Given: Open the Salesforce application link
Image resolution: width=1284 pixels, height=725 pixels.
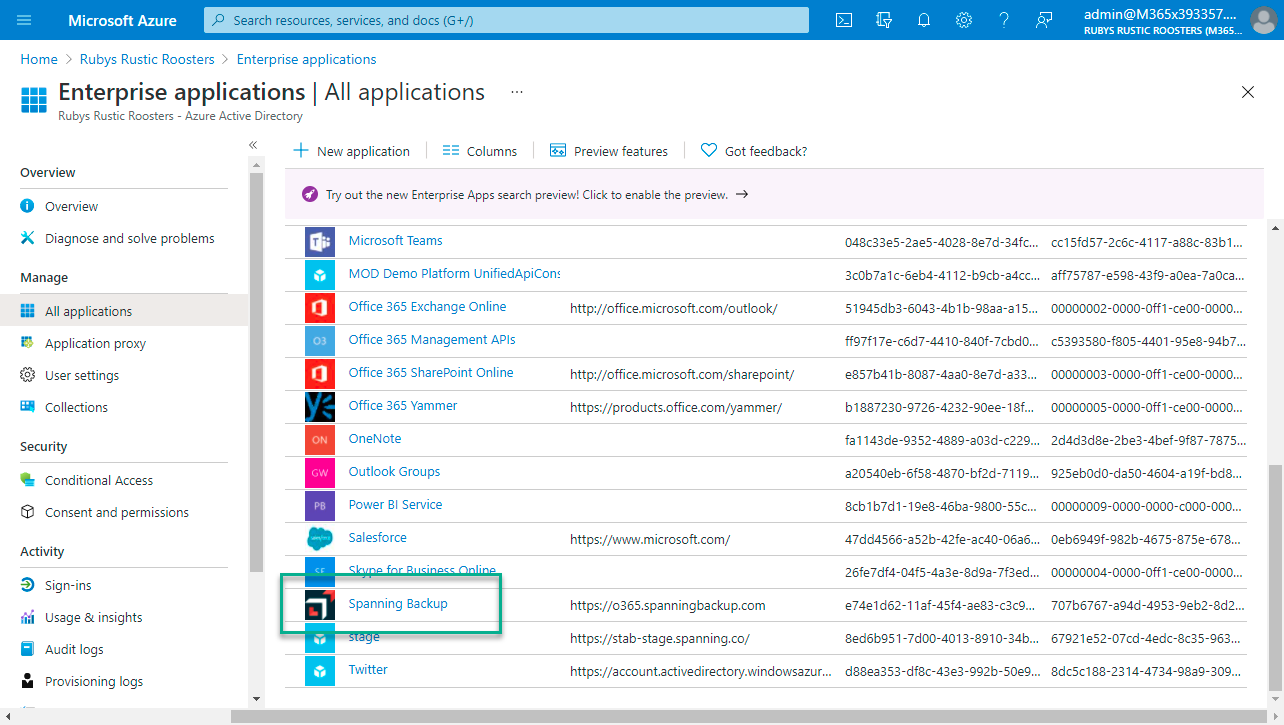Looking at the screenshot, I should [x=377, y=537].
